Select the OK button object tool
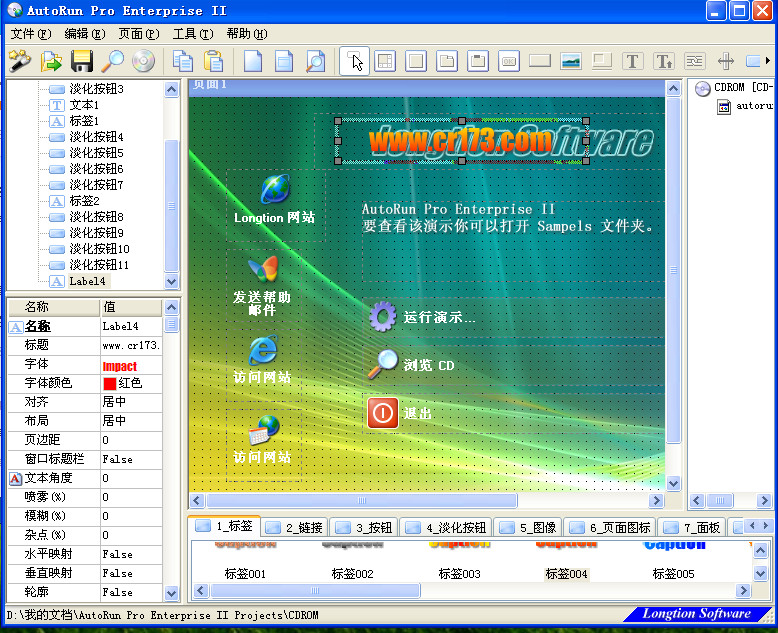The image size is (778, 633). point(509,61)
